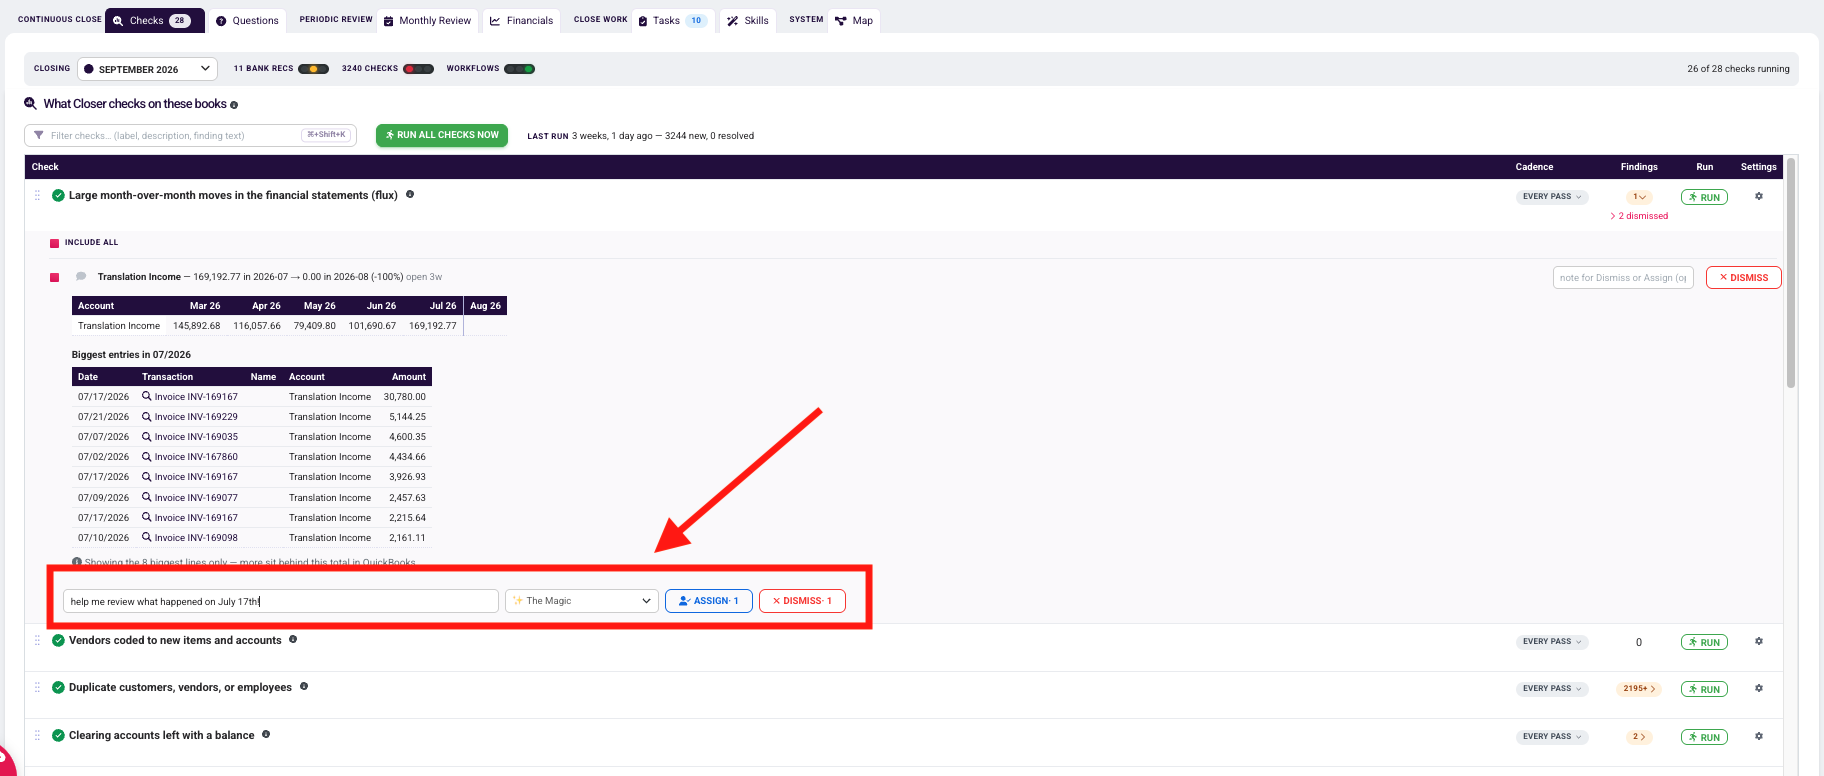Image resolution: width=1824 pixels, height=776 pixels.
Task: Open comment bubble on Translation Income finding
Action: click(x=81, y=276)
